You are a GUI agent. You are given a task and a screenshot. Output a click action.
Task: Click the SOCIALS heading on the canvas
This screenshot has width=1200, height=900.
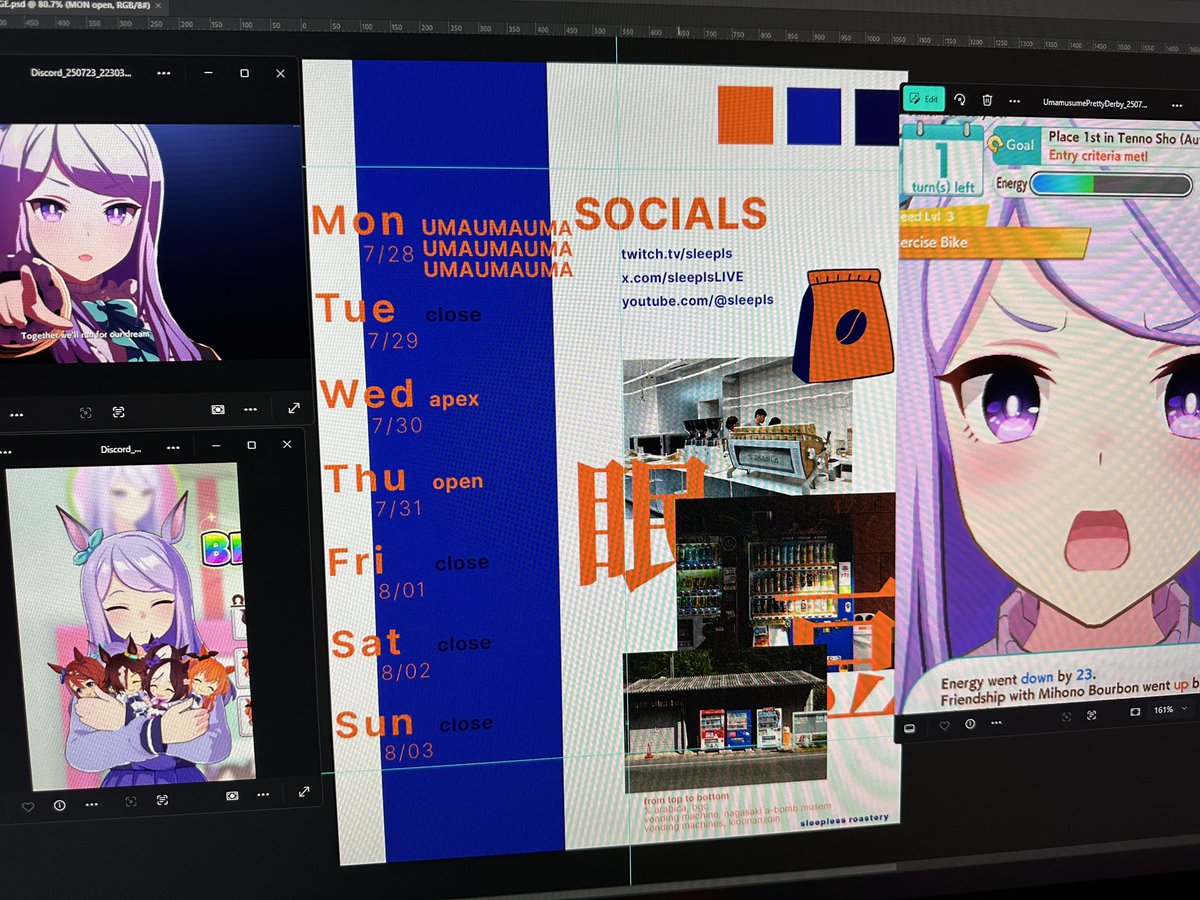click(x=670, y=212)
